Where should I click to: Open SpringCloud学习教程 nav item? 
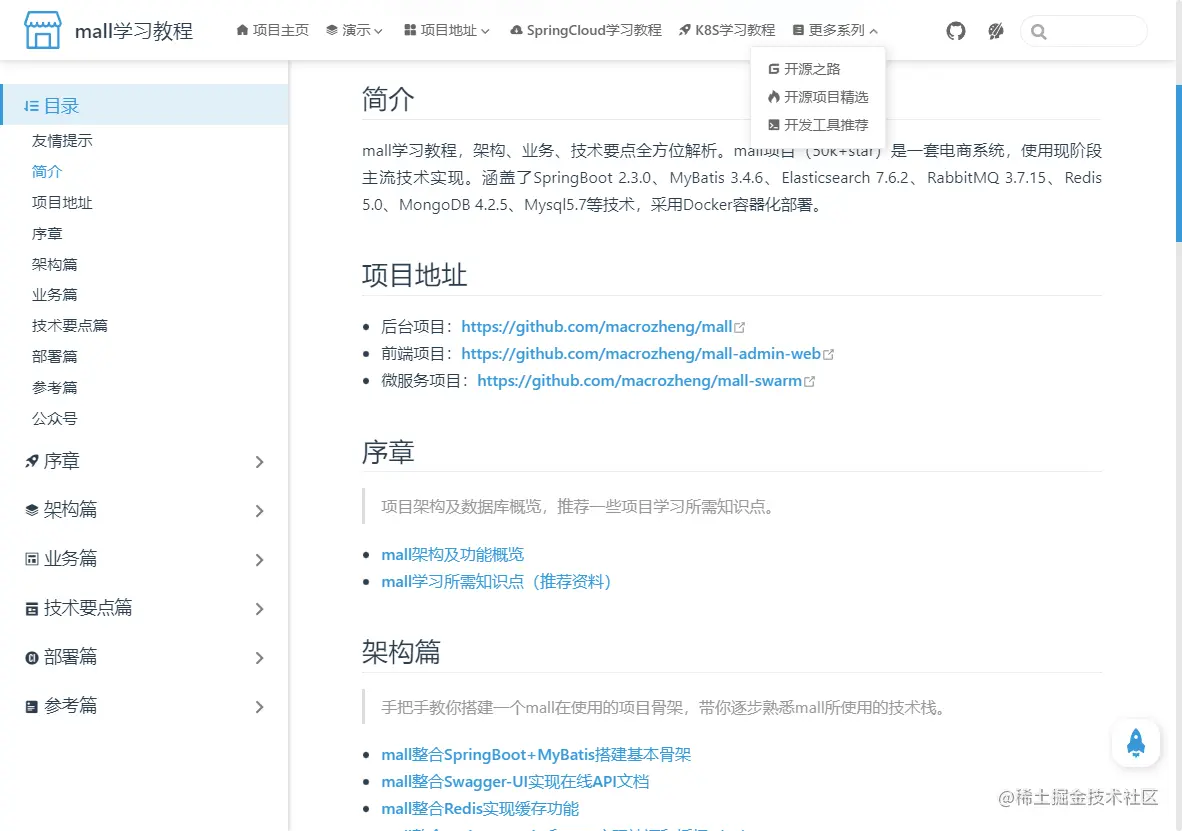[586, 30]
